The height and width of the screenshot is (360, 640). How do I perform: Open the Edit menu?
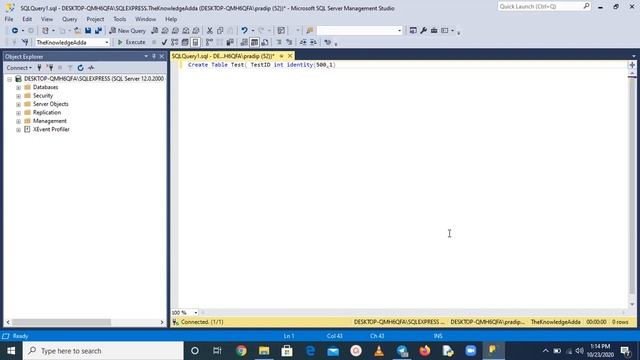[x=27, y=19]
